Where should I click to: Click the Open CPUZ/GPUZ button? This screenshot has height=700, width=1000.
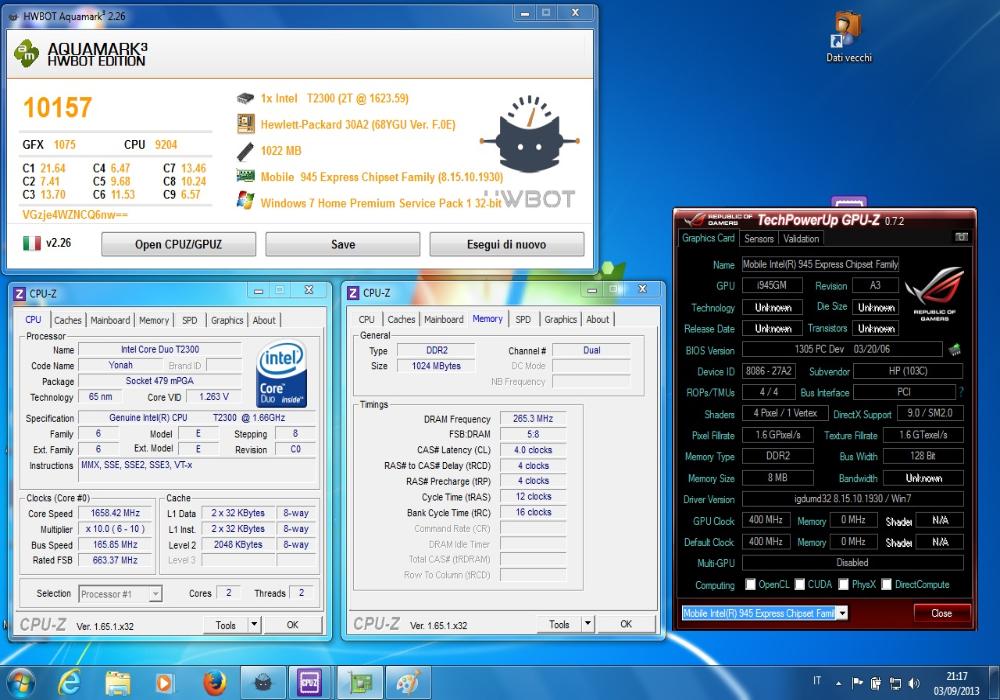[179, 244]
